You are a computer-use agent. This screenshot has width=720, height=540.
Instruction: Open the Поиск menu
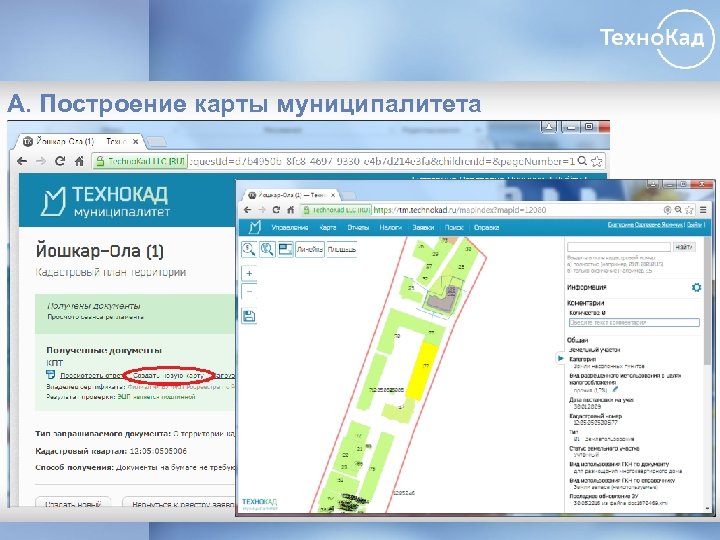454,227
